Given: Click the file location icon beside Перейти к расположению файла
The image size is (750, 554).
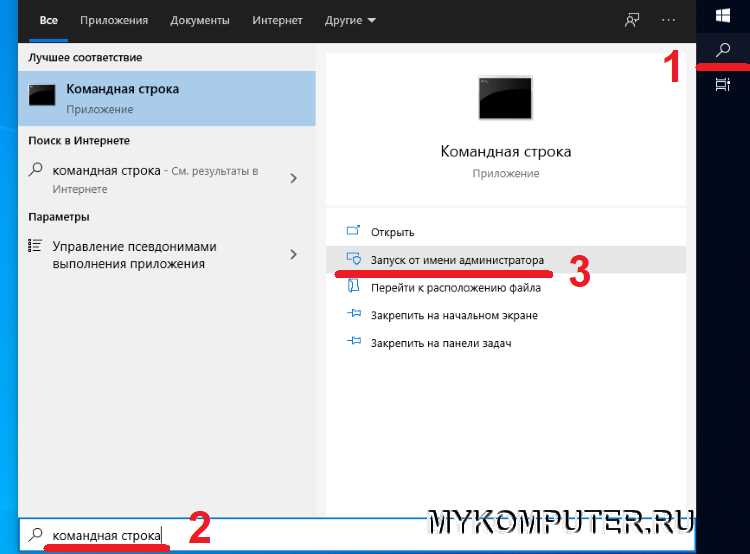Looking at the screenshot, I should coord(353,286).
